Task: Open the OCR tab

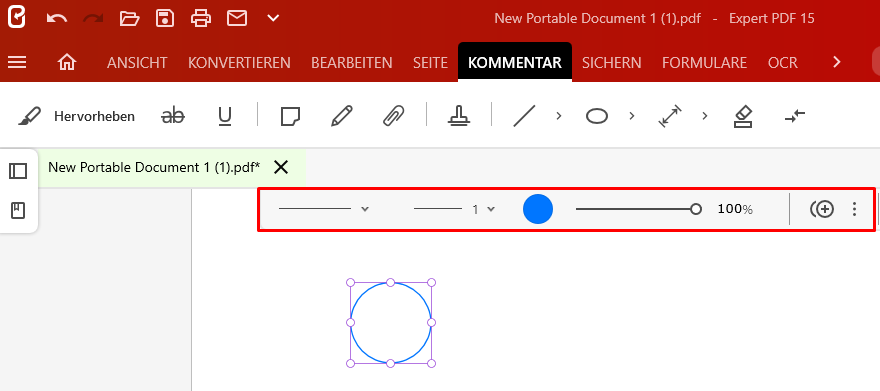Action: pyautogui.click(x=783, y=63)
